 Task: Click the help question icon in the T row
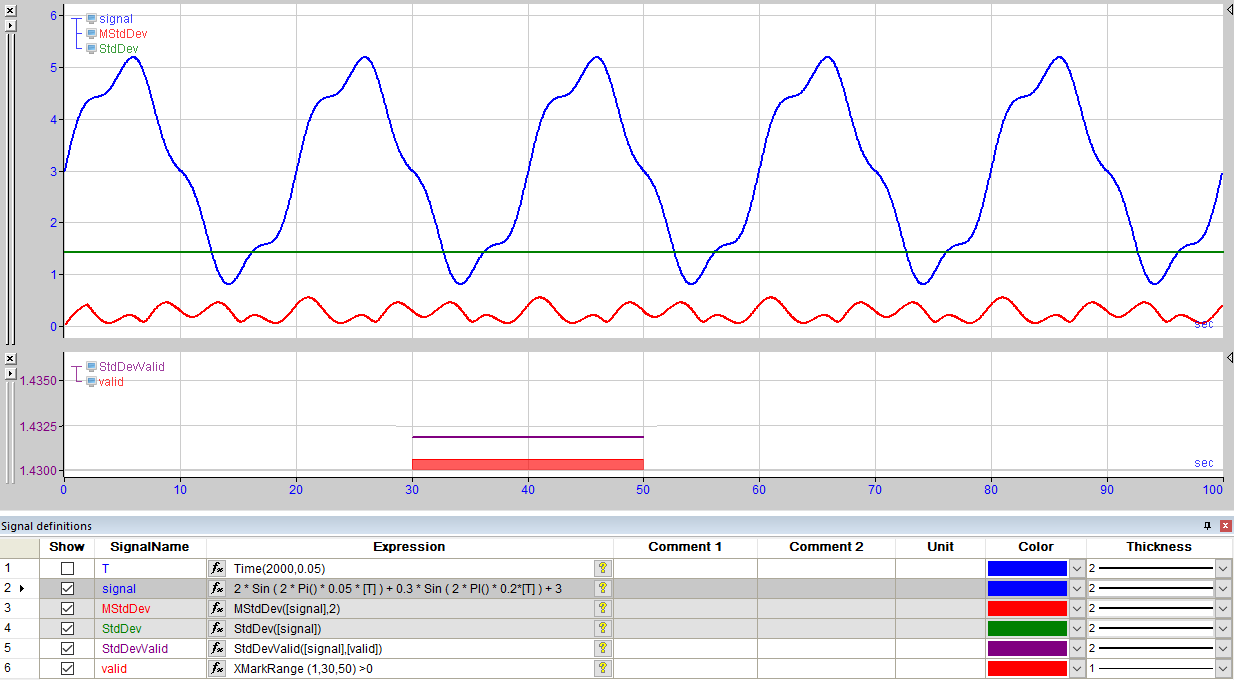click(x=602, y=568)
